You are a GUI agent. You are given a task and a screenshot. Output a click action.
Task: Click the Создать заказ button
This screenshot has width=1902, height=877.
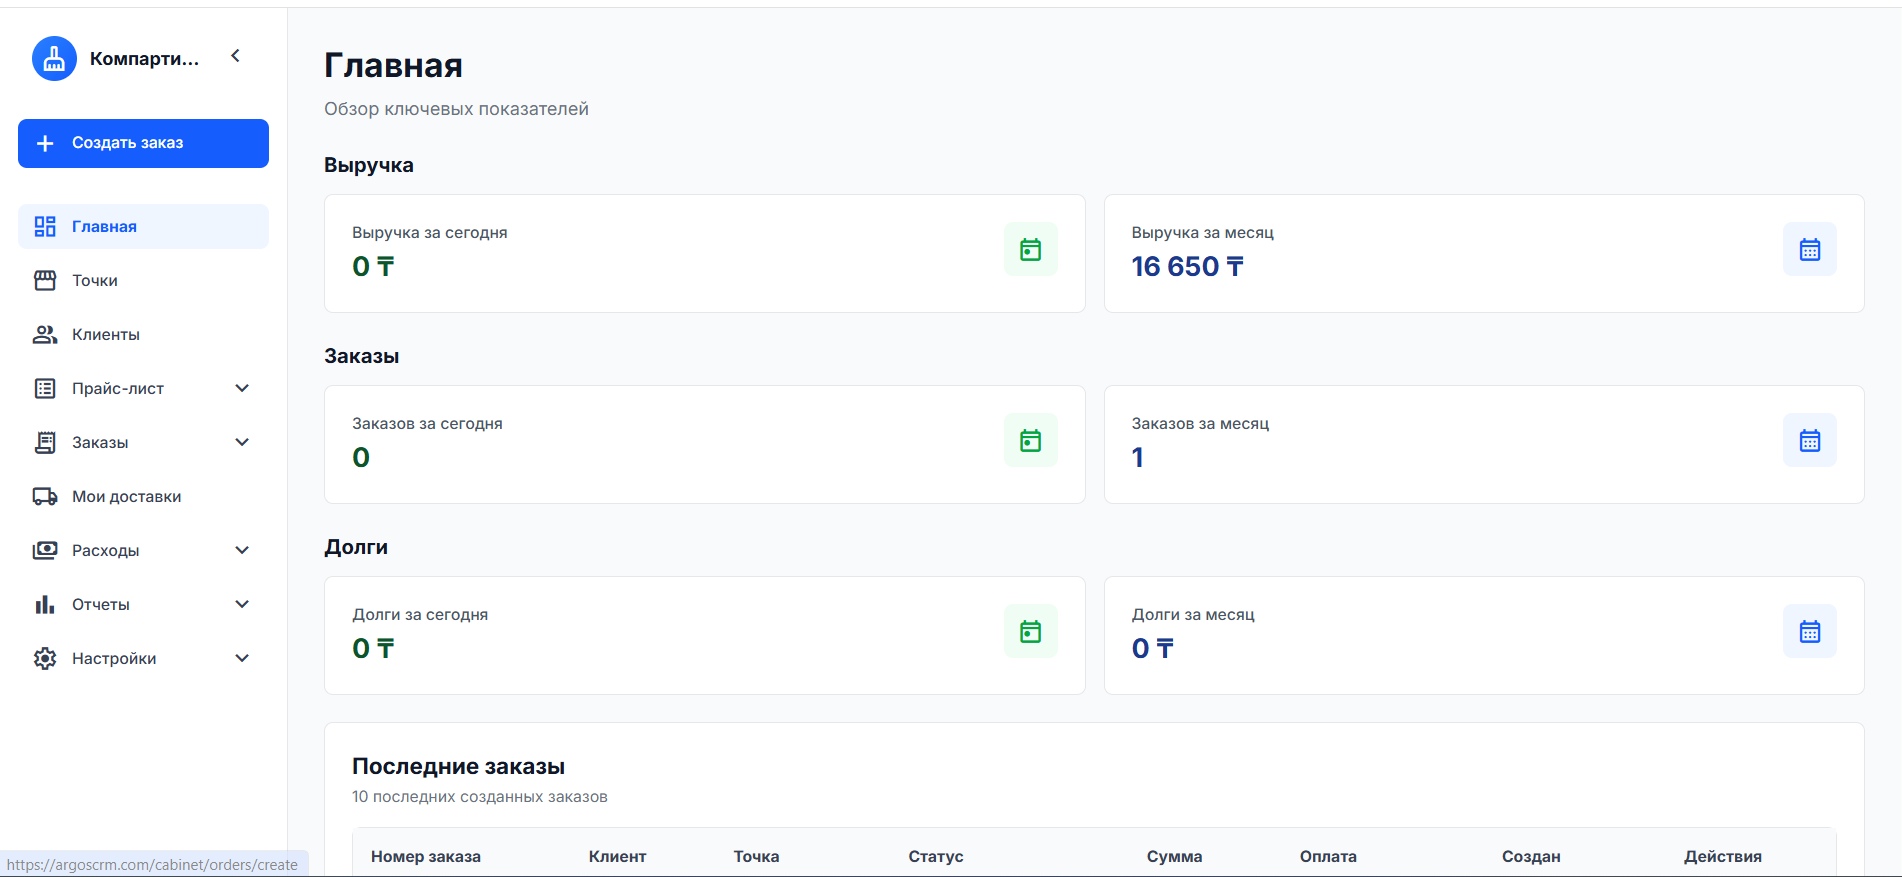click(x=143, y=143)
